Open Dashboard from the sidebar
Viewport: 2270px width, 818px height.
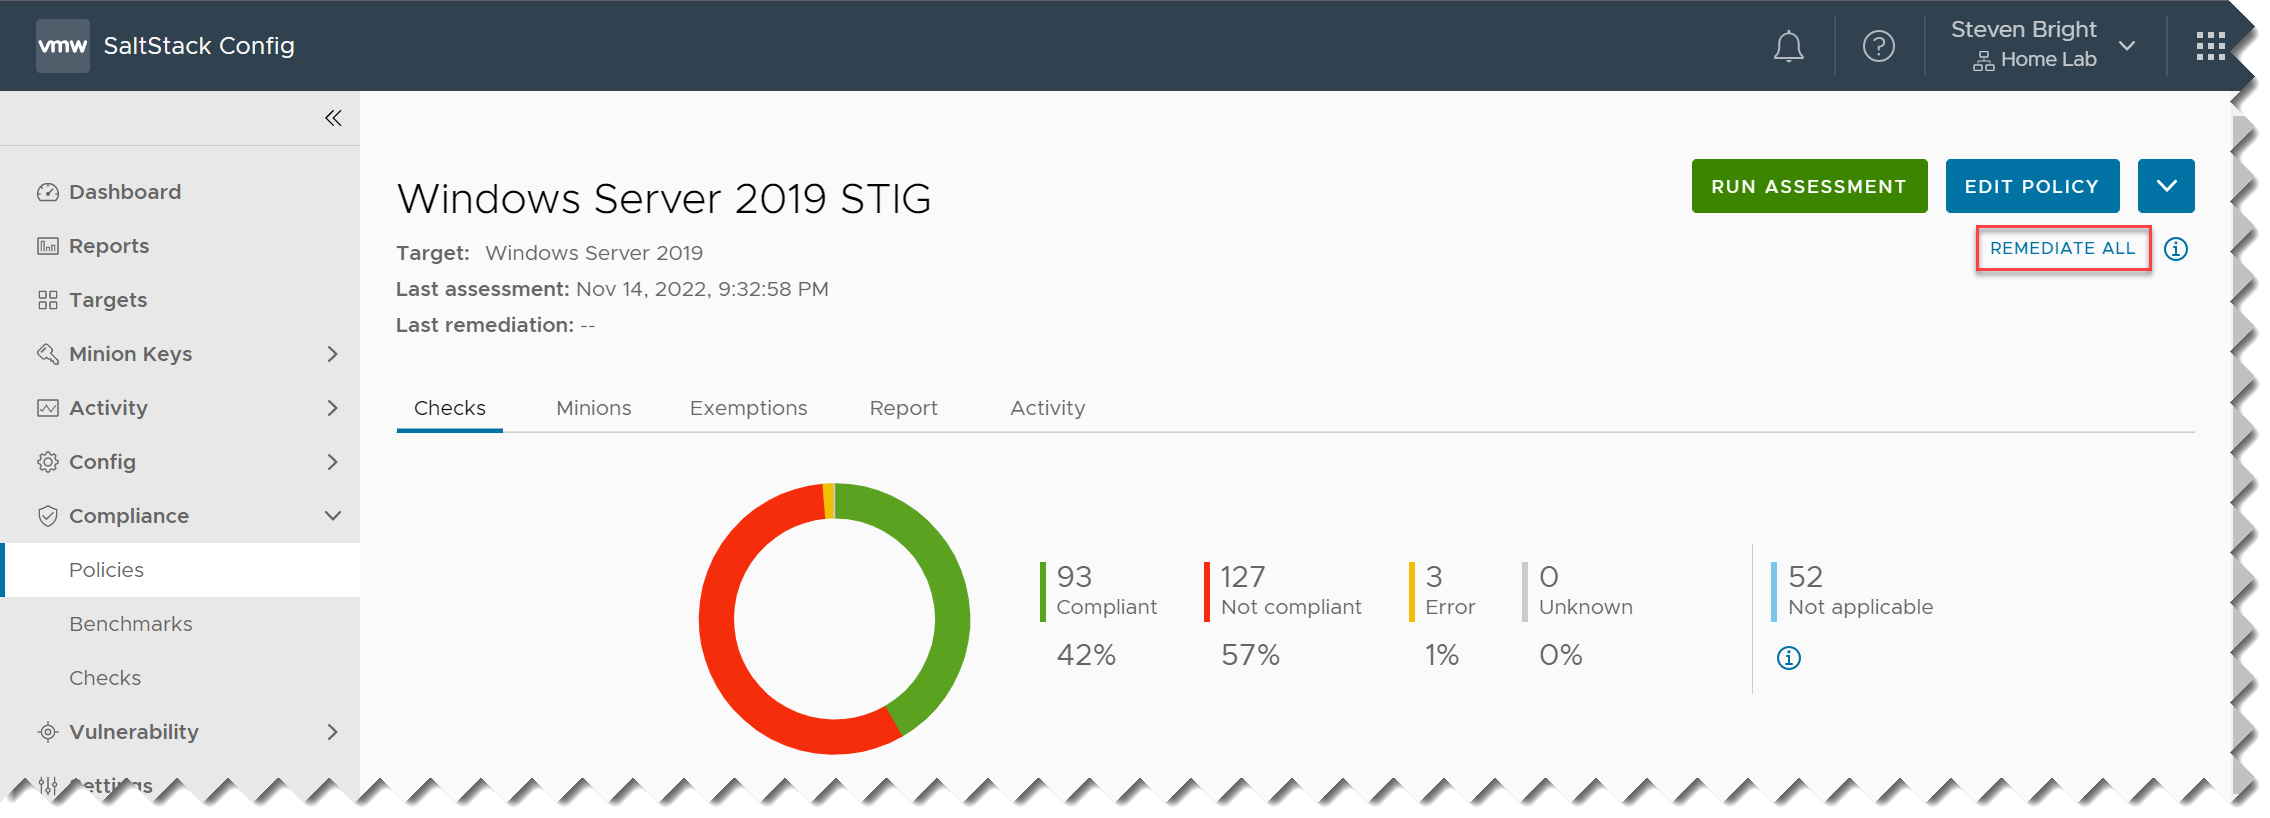point(124,192)
